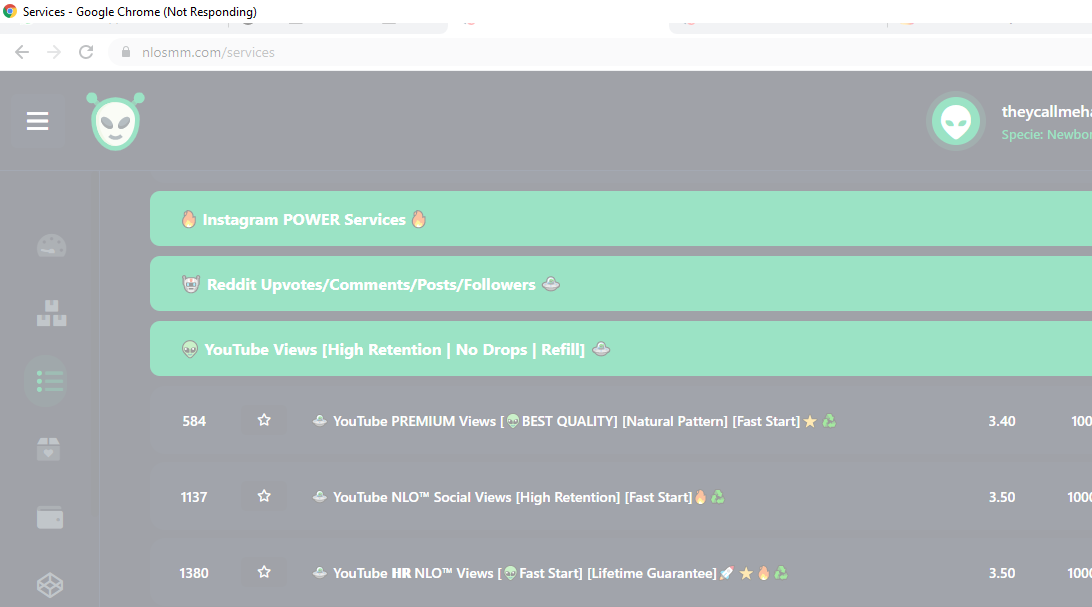The width and height of the screenshot is (1092, 607).
Task: Go back in Chrome
Action: [22, 52]
